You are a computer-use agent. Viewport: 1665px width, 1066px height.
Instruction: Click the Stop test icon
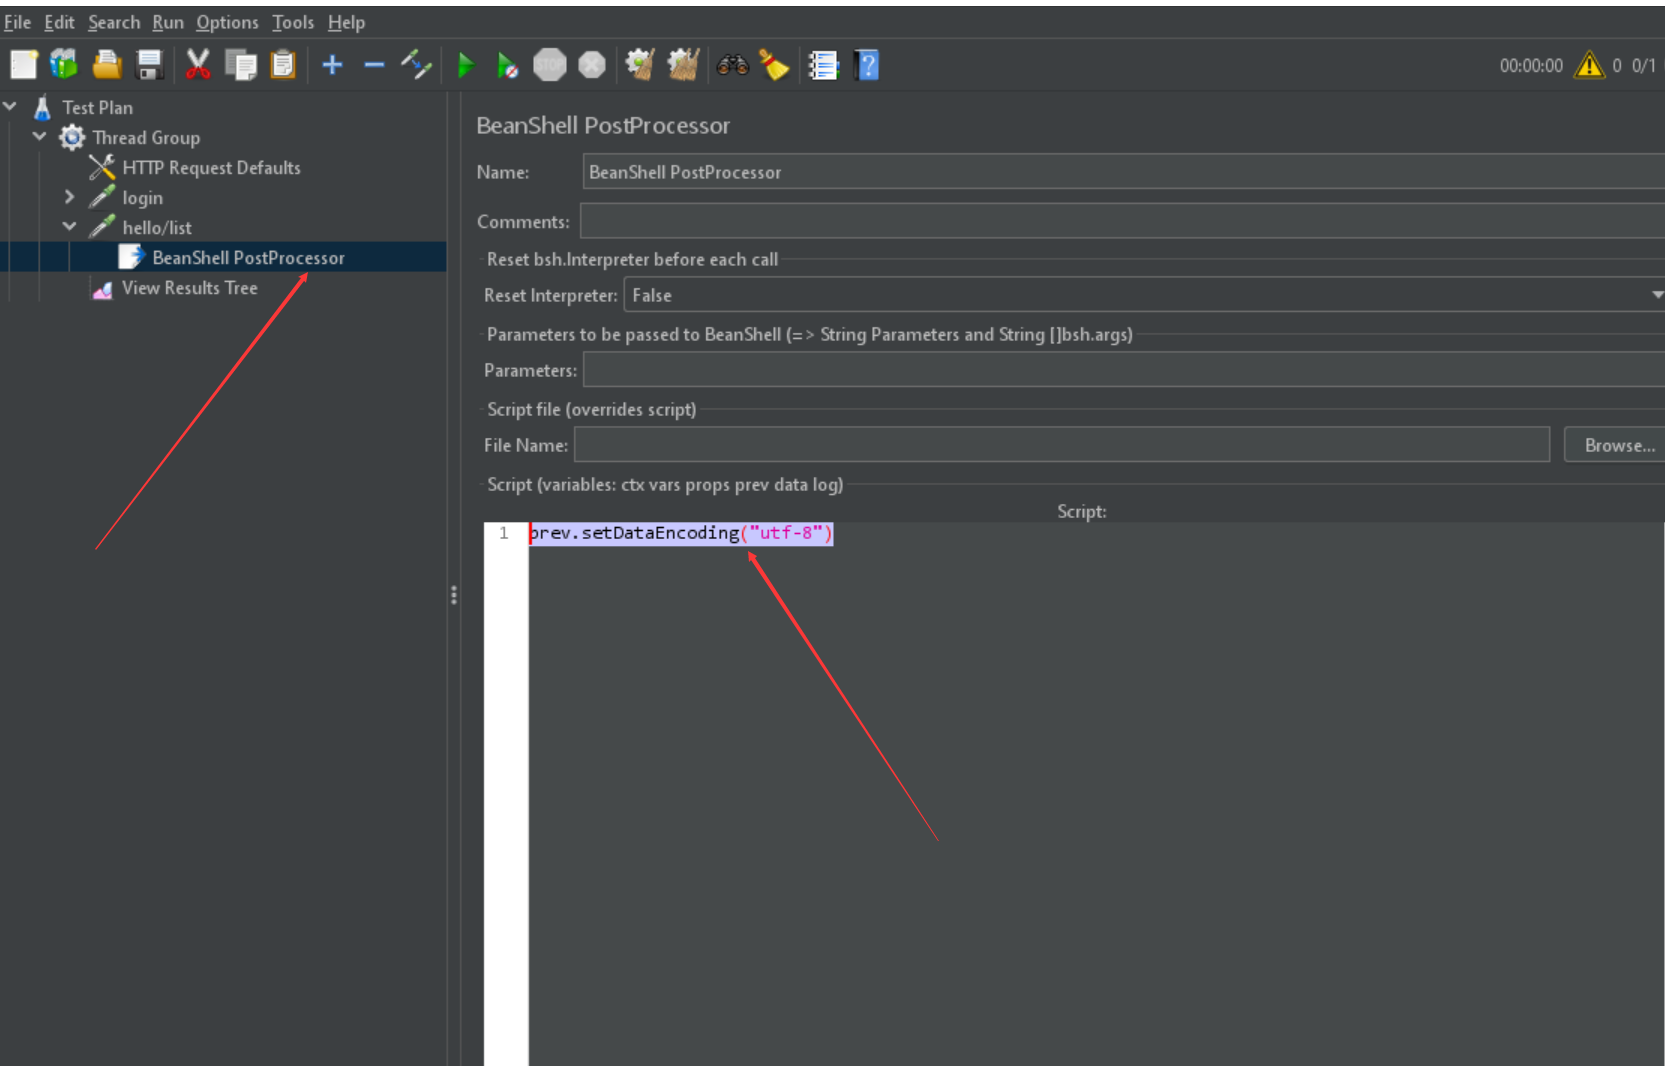click(550, 65)
